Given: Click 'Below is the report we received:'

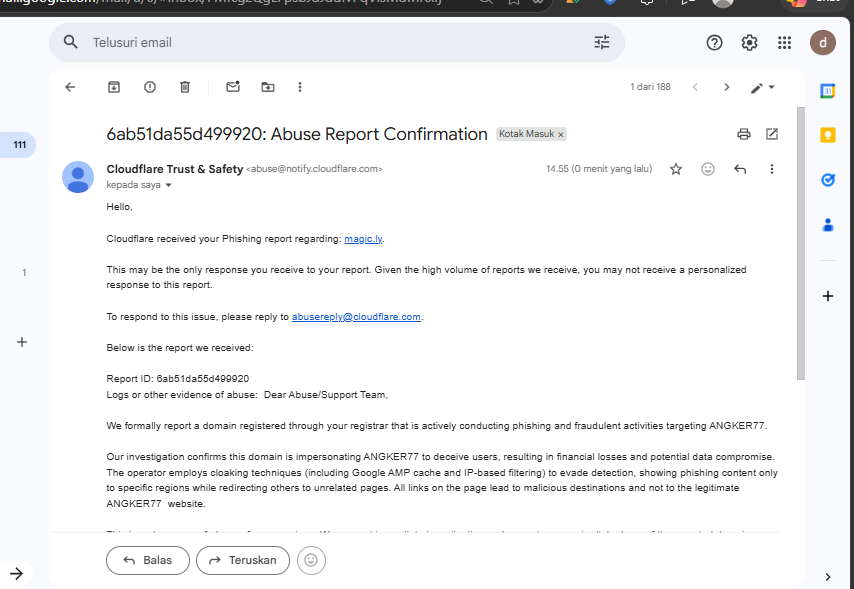Looking at the screenshot, I should coord(180,348).
